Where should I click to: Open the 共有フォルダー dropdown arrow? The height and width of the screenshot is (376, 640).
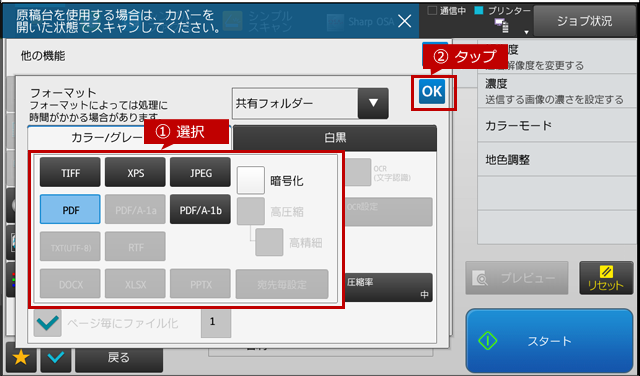coord(373,103)
